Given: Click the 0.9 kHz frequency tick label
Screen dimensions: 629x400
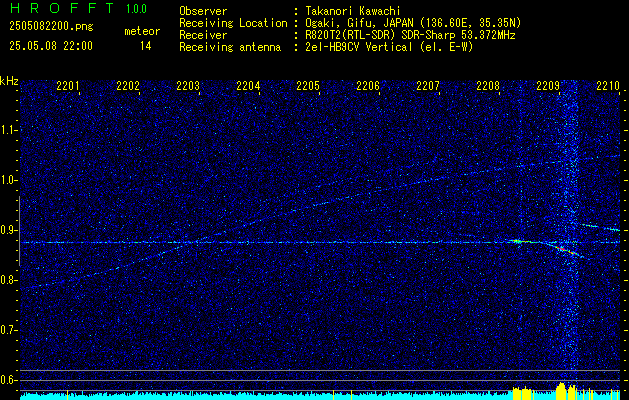Looking at the screenshot, I should (8, 230).
